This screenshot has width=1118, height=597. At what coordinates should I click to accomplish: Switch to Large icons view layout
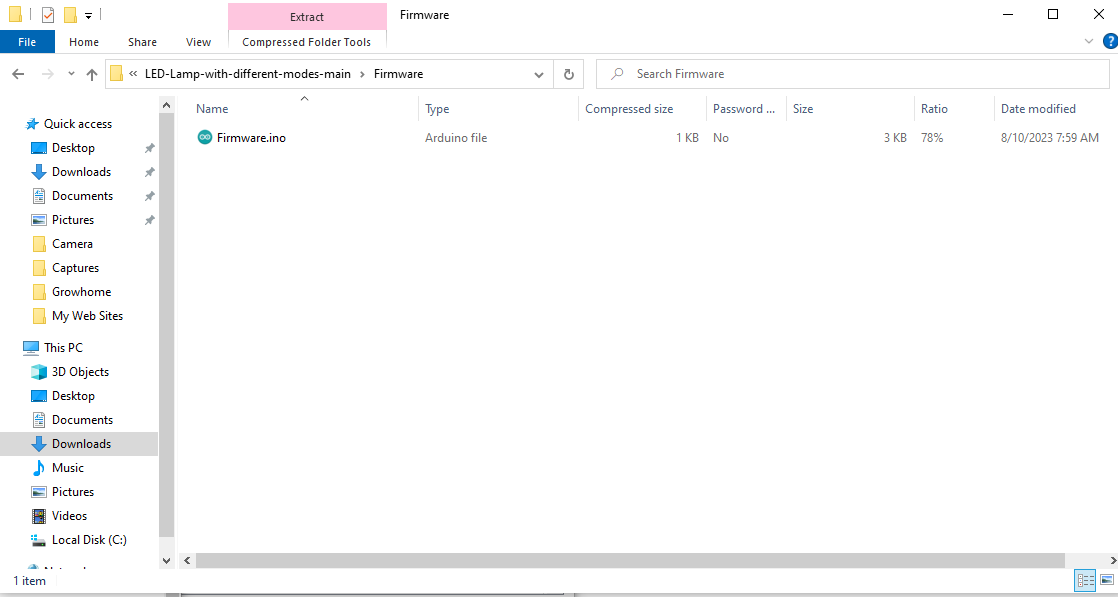(1107, 581)
